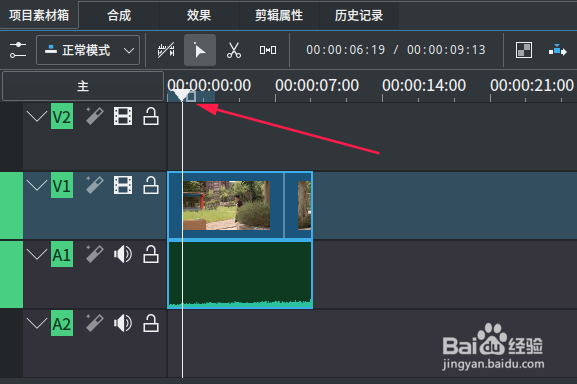Hide video of track V1
The width and height of the screenshot is (577, 384).
pyautogui.click(x=123, y=185)
